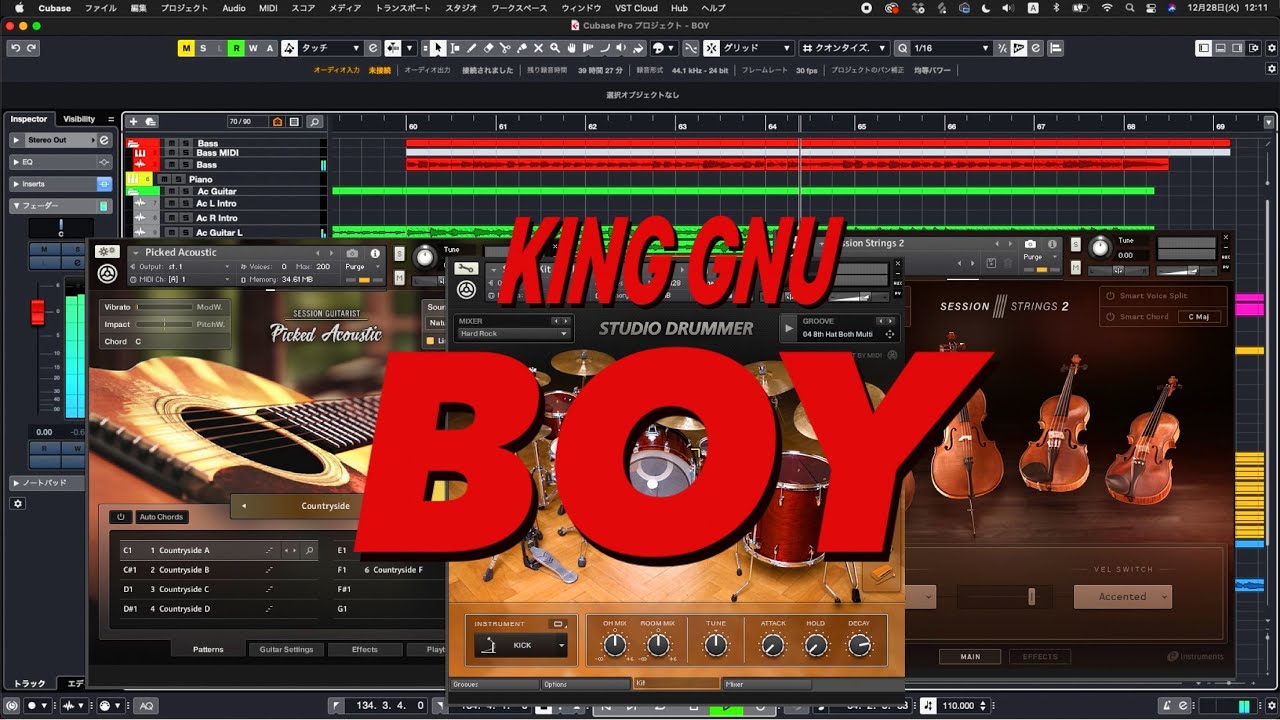Click the Add Track plus icon
This screenshot has height=720, width=1280.
click(134, 122)
